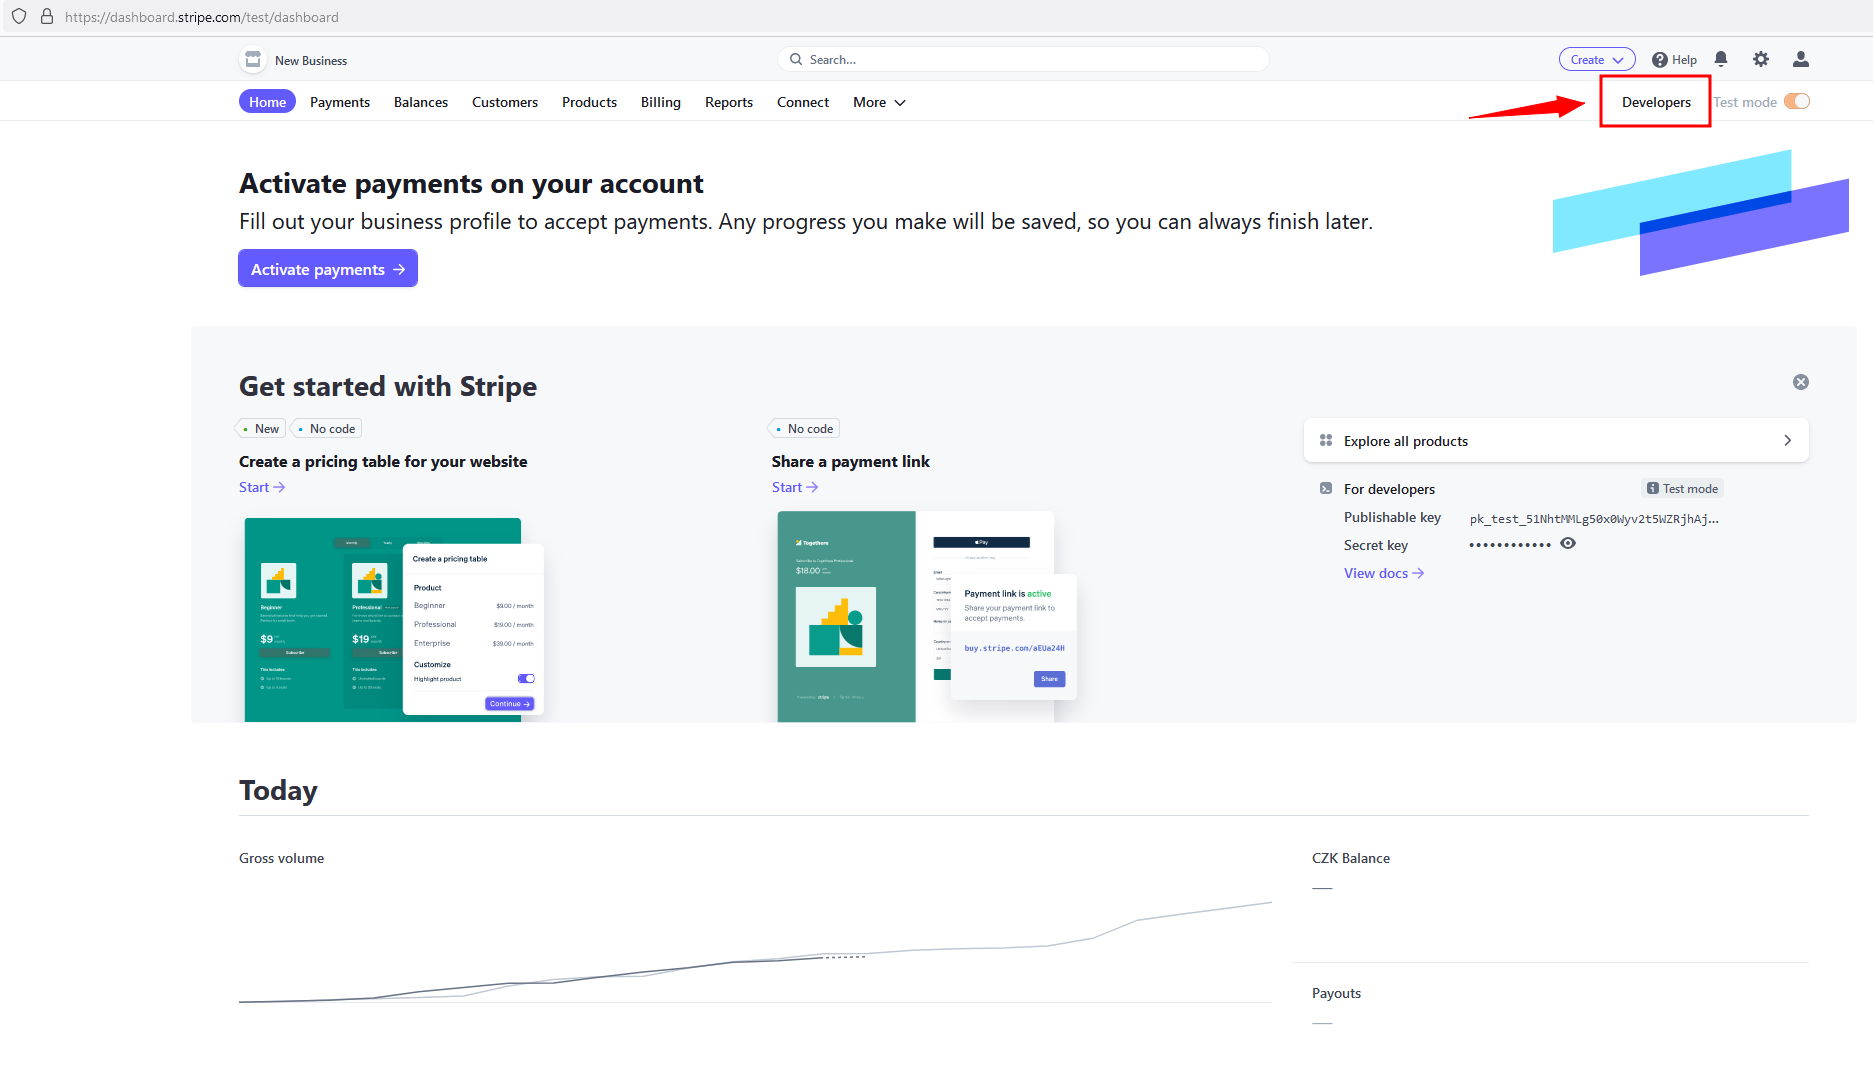1873x1088 pixels.
Task: Click the CZK Balance label
Action: pyautogui.click(x=1351, y=858)
